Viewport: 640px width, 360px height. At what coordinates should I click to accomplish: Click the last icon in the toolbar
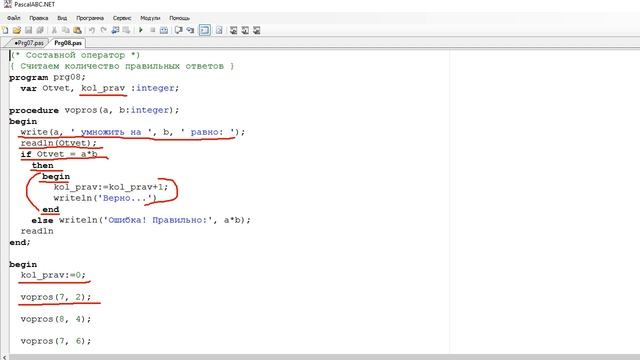point(257,30)
